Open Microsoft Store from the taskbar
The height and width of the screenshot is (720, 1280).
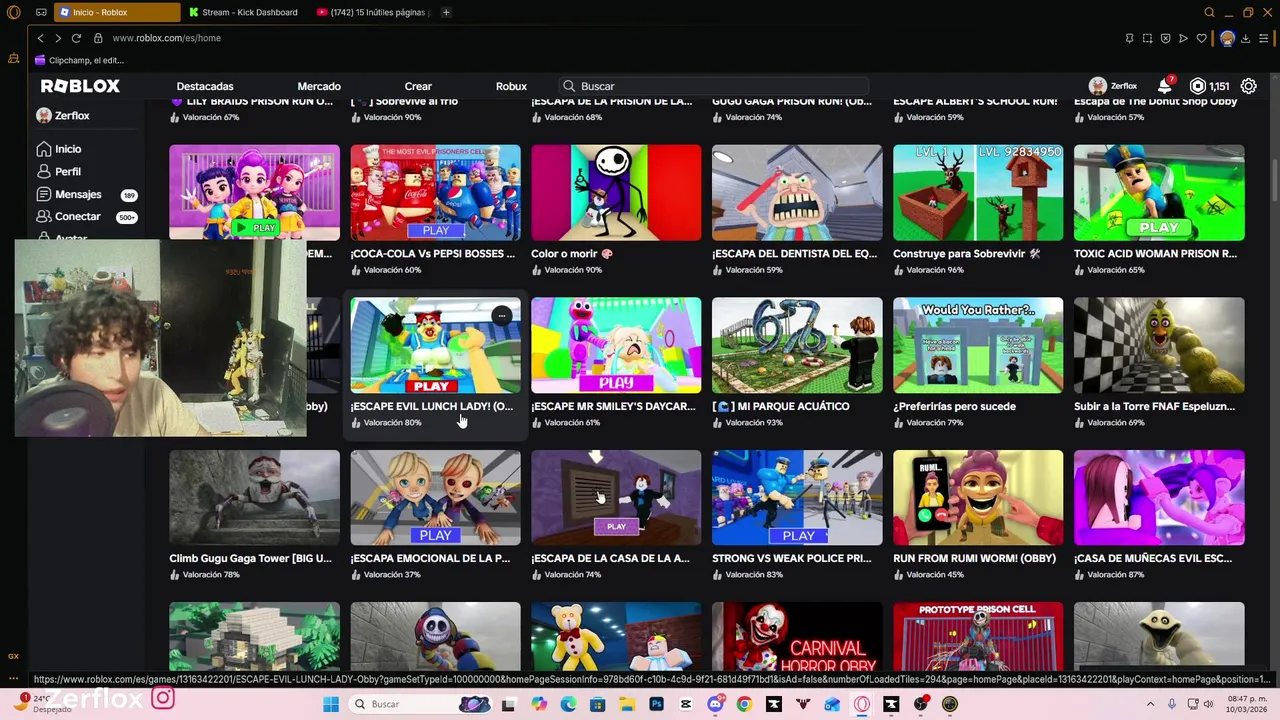(x=598, y=704)
